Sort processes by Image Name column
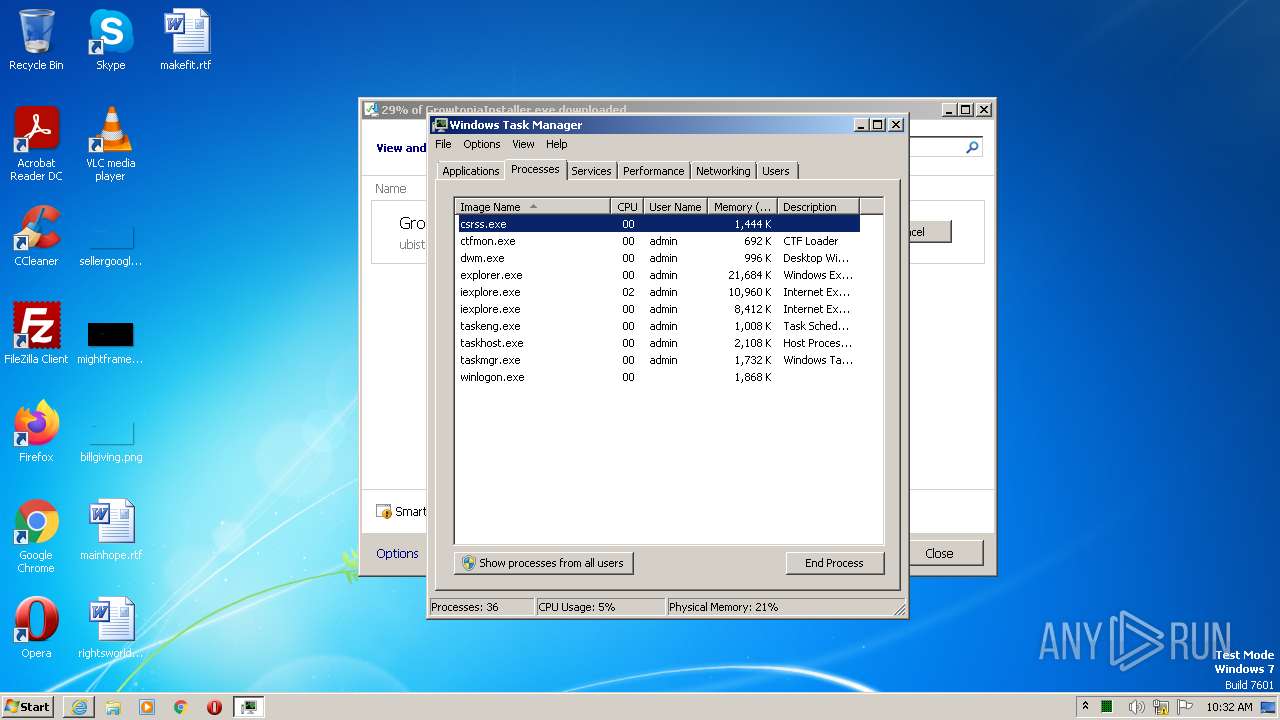1280x720 pixels. coord(533,207)
